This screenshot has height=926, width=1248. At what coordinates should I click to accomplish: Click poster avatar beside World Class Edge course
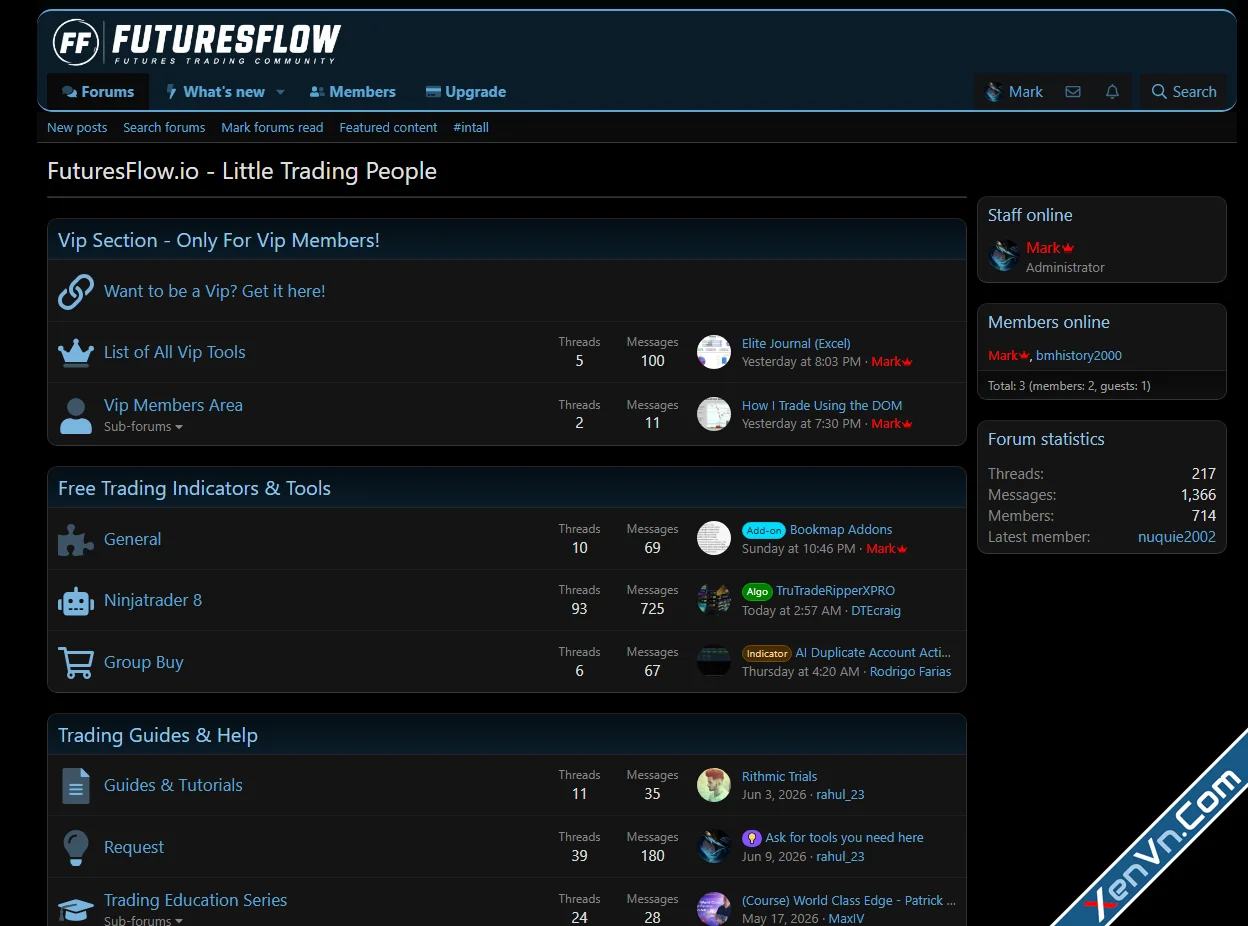[x=714, y=908]
